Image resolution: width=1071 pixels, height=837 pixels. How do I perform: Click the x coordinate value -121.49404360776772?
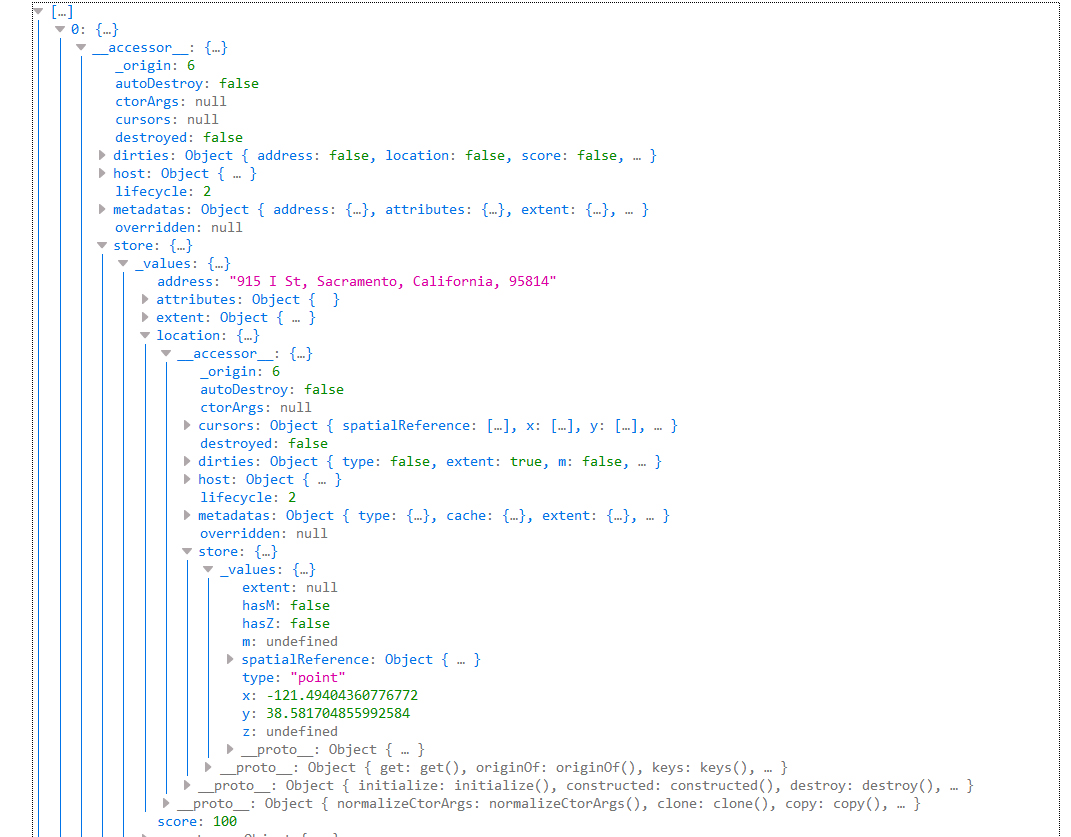[x=342, y=695]
